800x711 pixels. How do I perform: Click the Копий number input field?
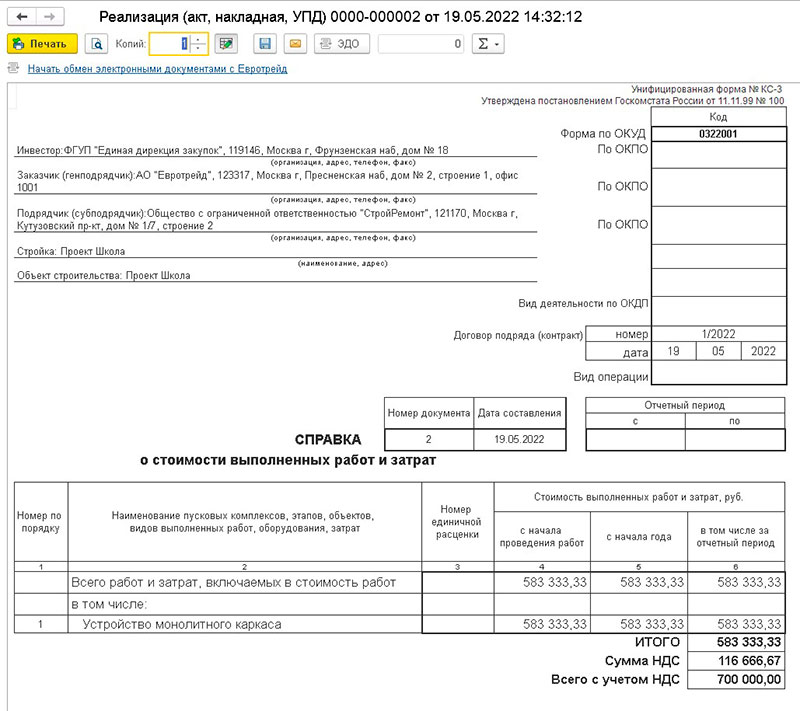[x=168, y=44]
